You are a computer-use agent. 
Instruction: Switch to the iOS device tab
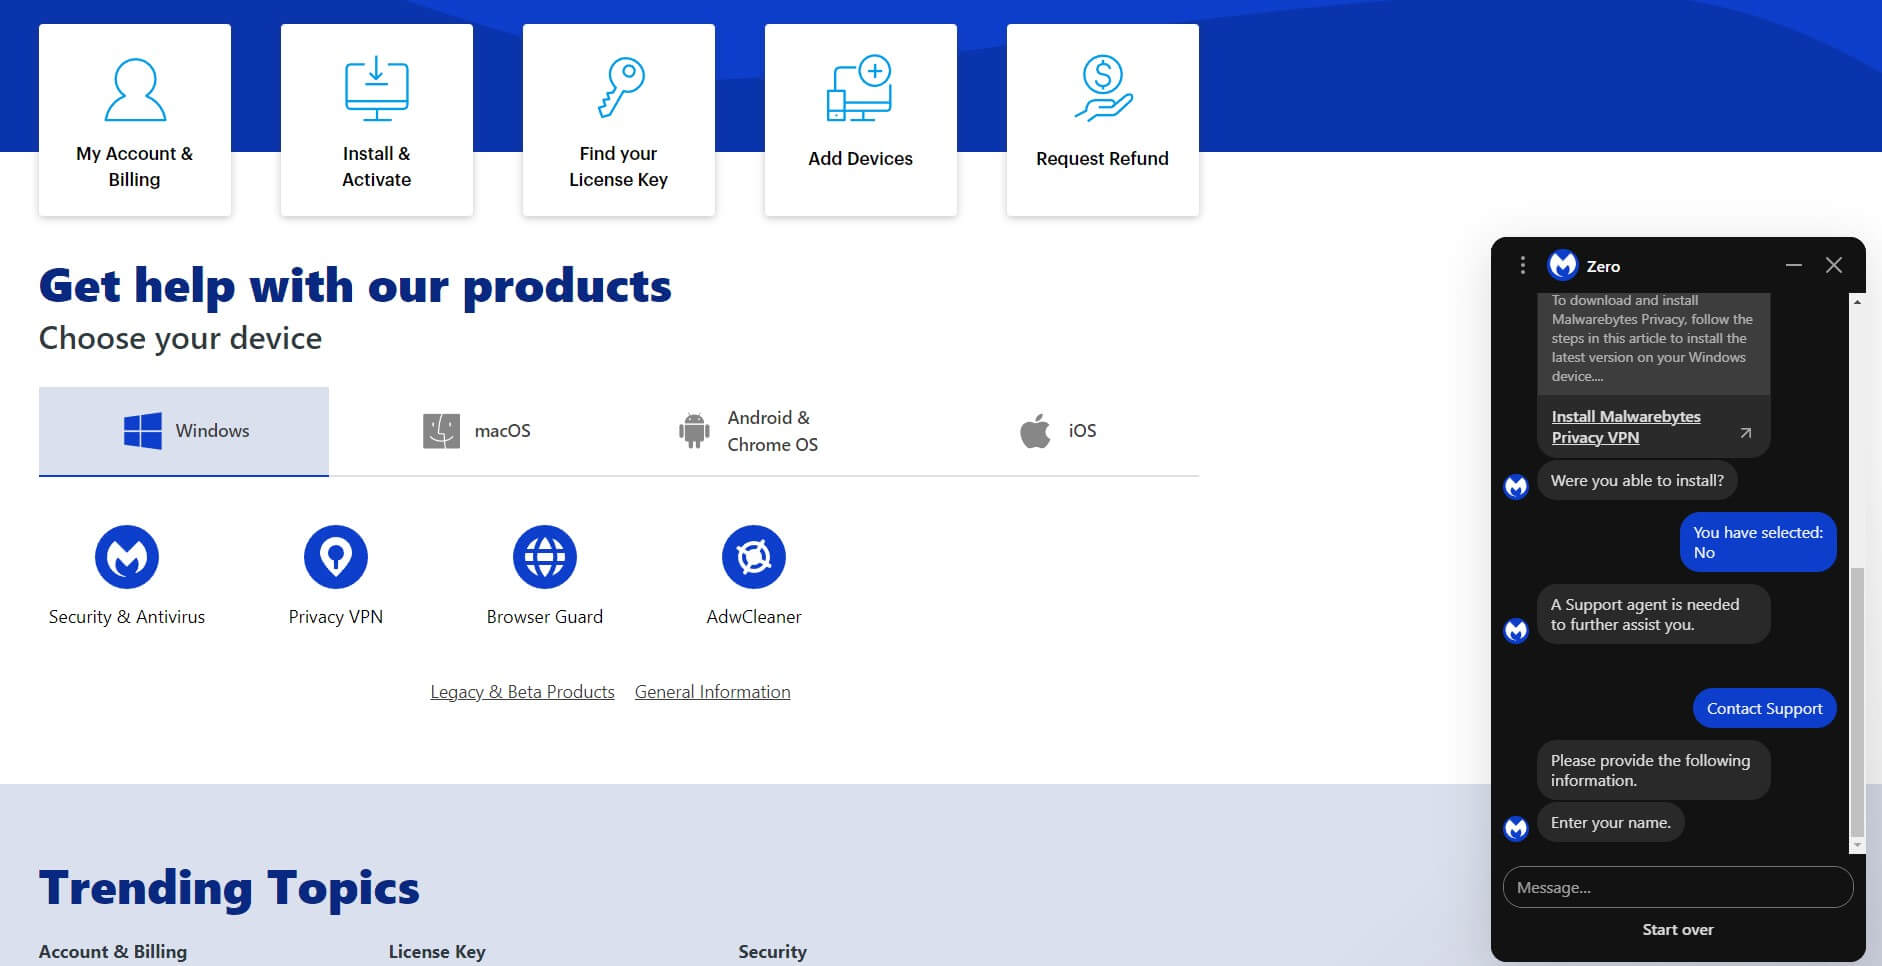(1058, 431)
